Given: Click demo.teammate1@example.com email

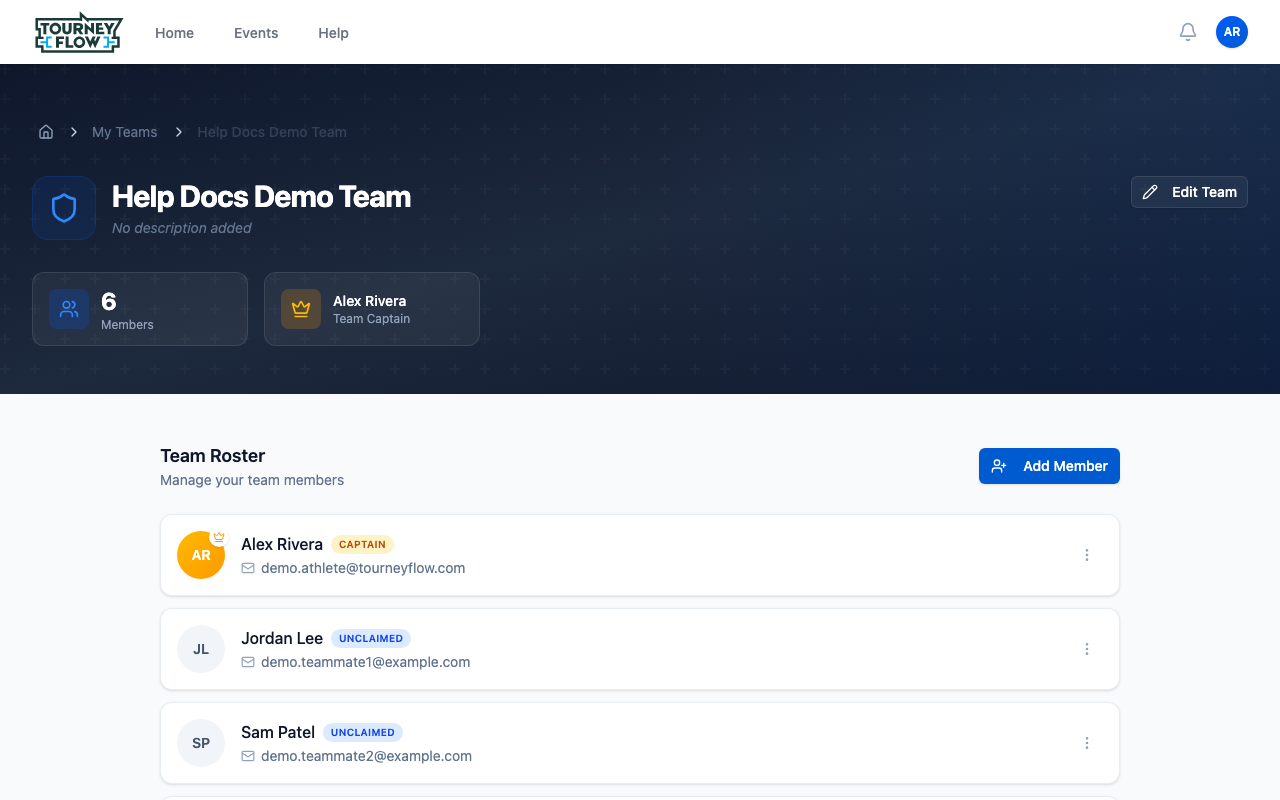Looking at the screenshot, I should tap(365, 662).
